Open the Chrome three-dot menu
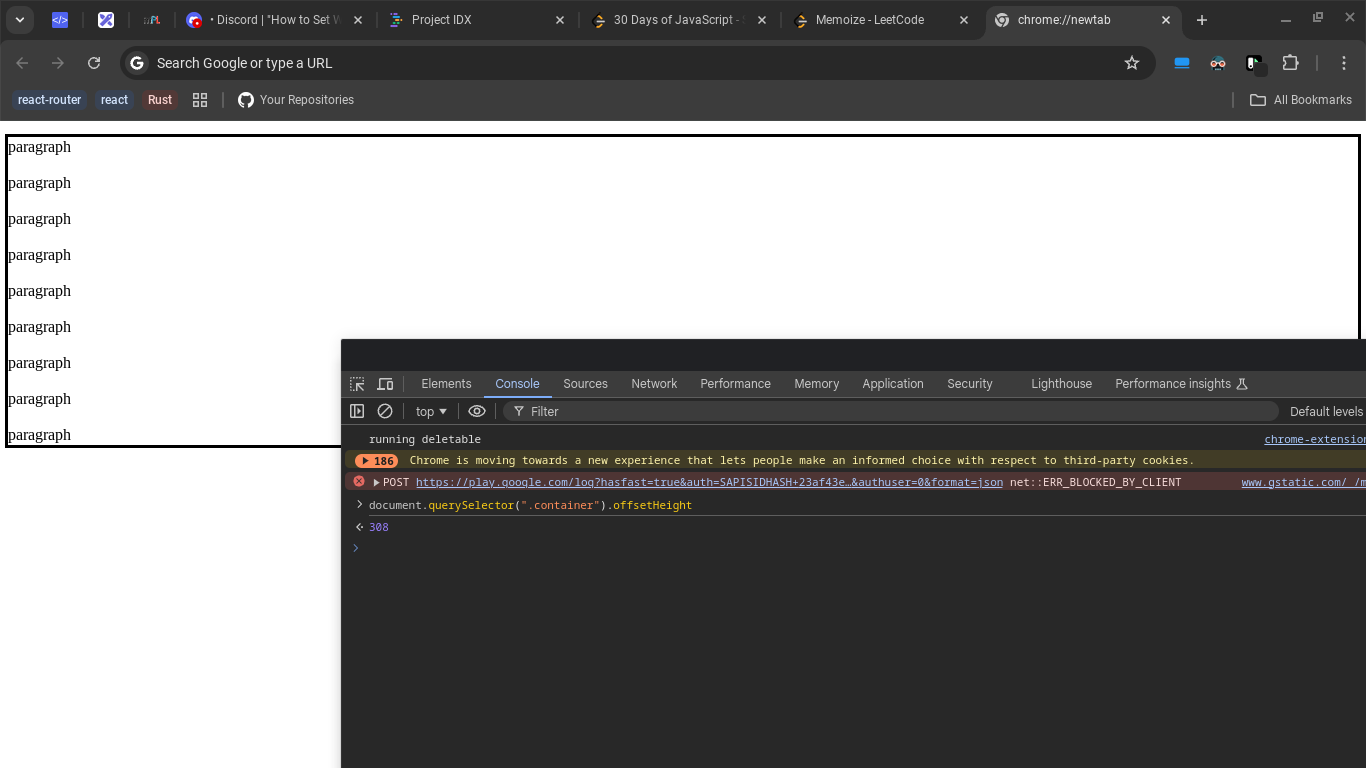 (1344, 63)
